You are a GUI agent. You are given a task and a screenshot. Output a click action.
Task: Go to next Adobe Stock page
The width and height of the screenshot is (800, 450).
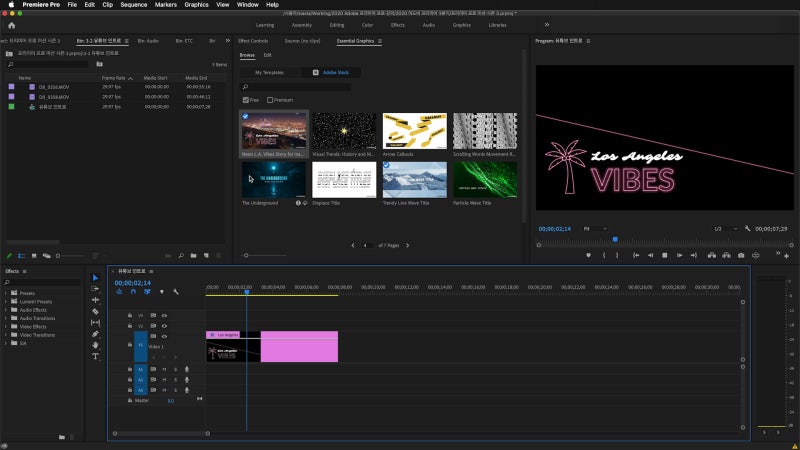coord(408,245)
